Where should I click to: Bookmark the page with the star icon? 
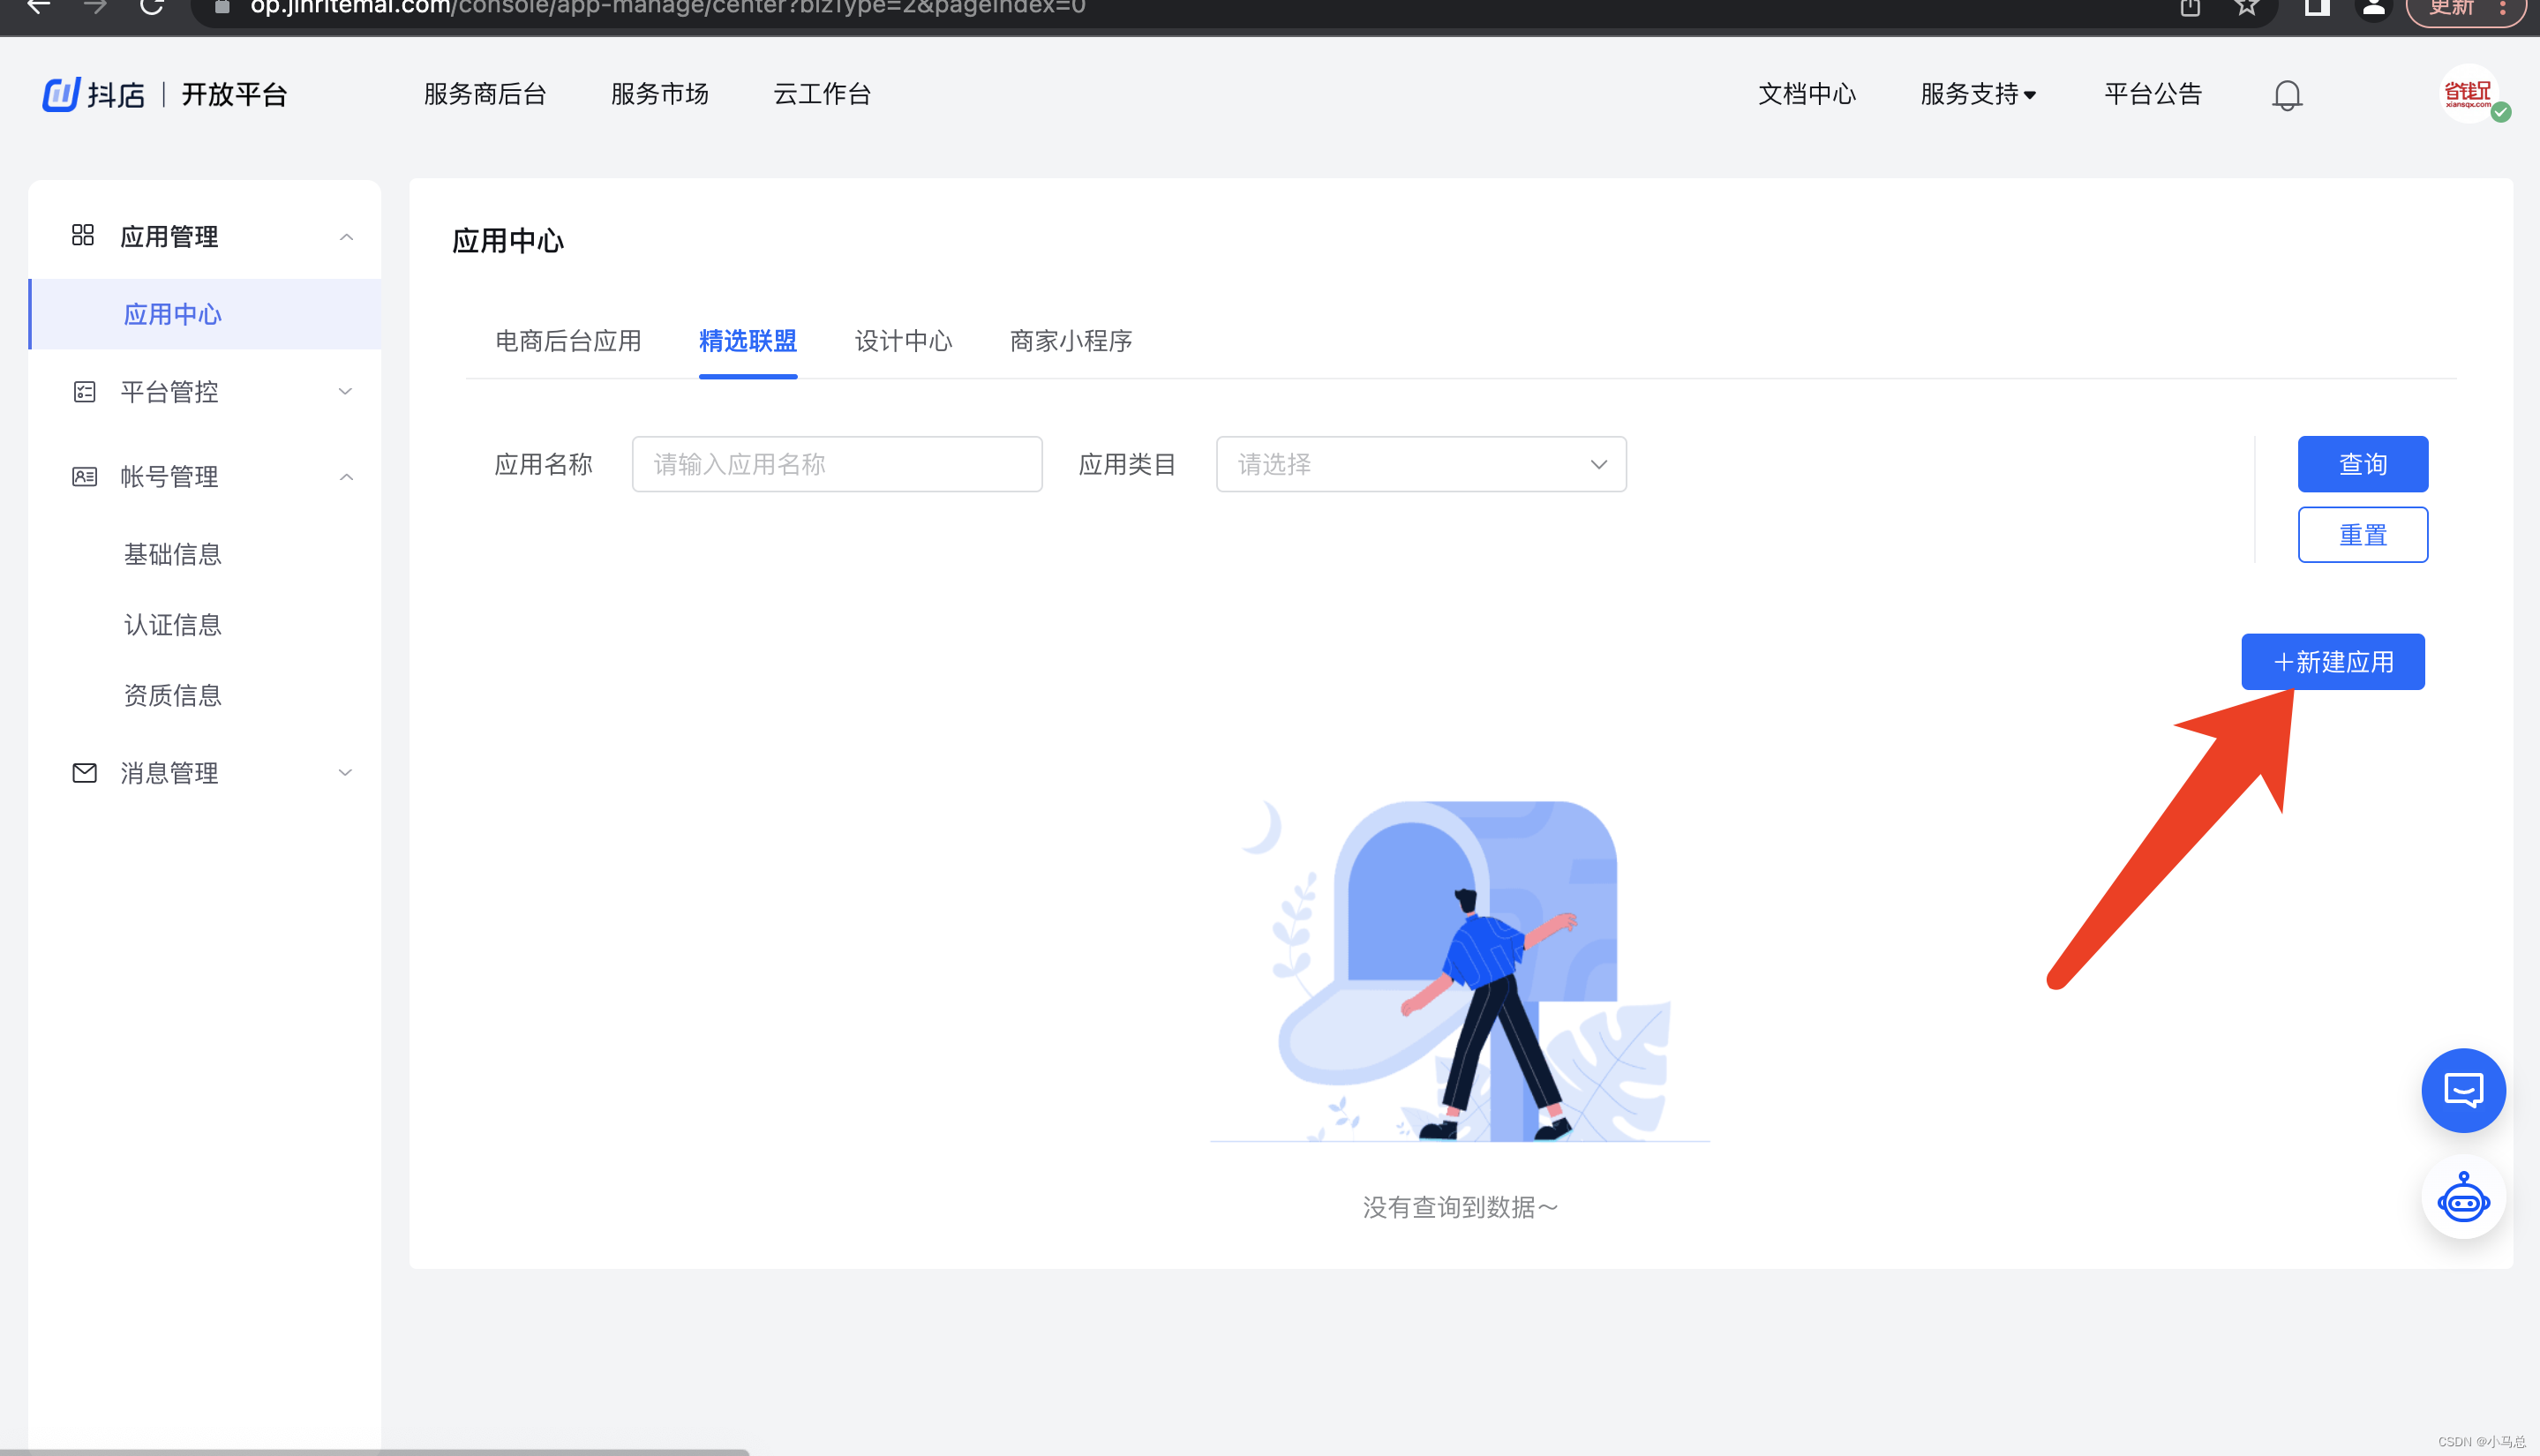2246,8
